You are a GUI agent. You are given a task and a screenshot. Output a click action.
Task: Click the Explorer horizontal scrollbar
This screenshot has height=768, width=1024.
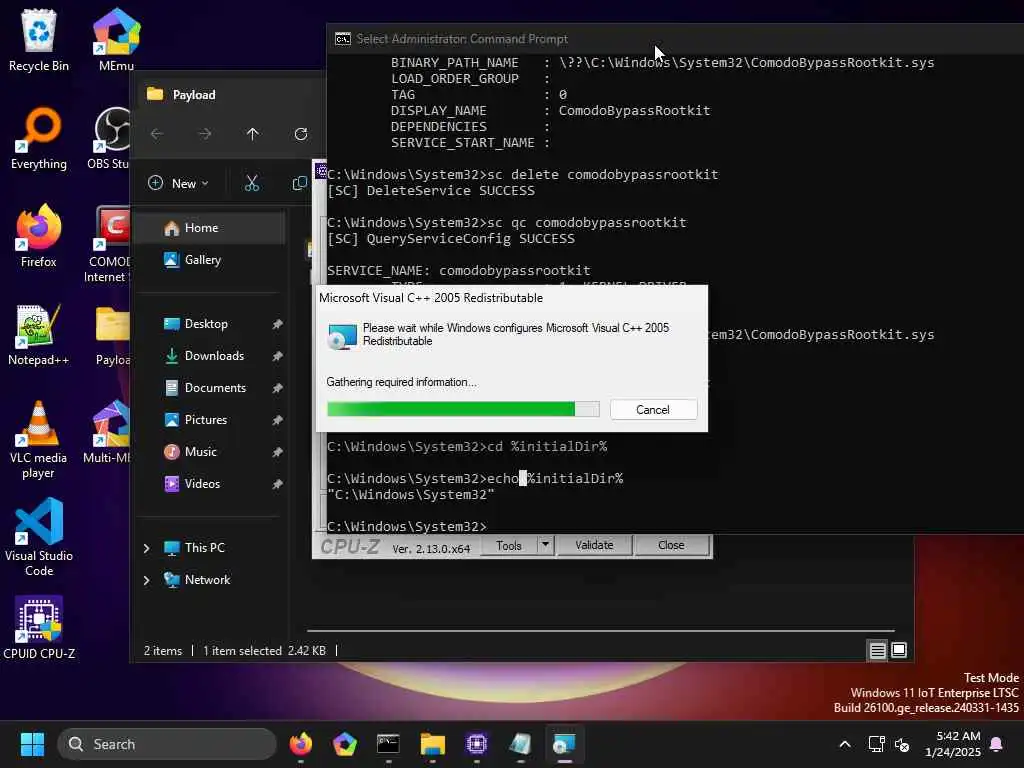[x=601, y=631]
